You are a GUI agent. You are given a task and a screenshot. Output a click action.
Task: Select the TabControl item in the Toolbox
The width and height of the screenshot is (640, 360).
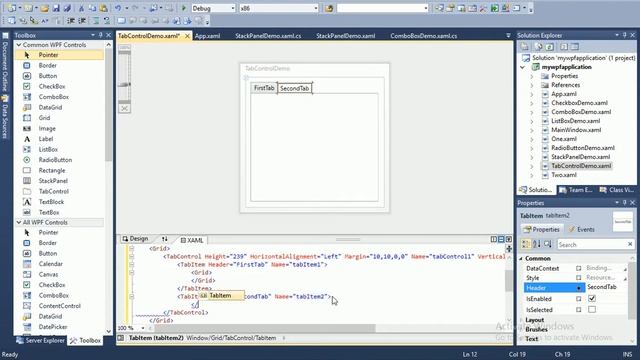pyautogui.click(x=53, y=191)
